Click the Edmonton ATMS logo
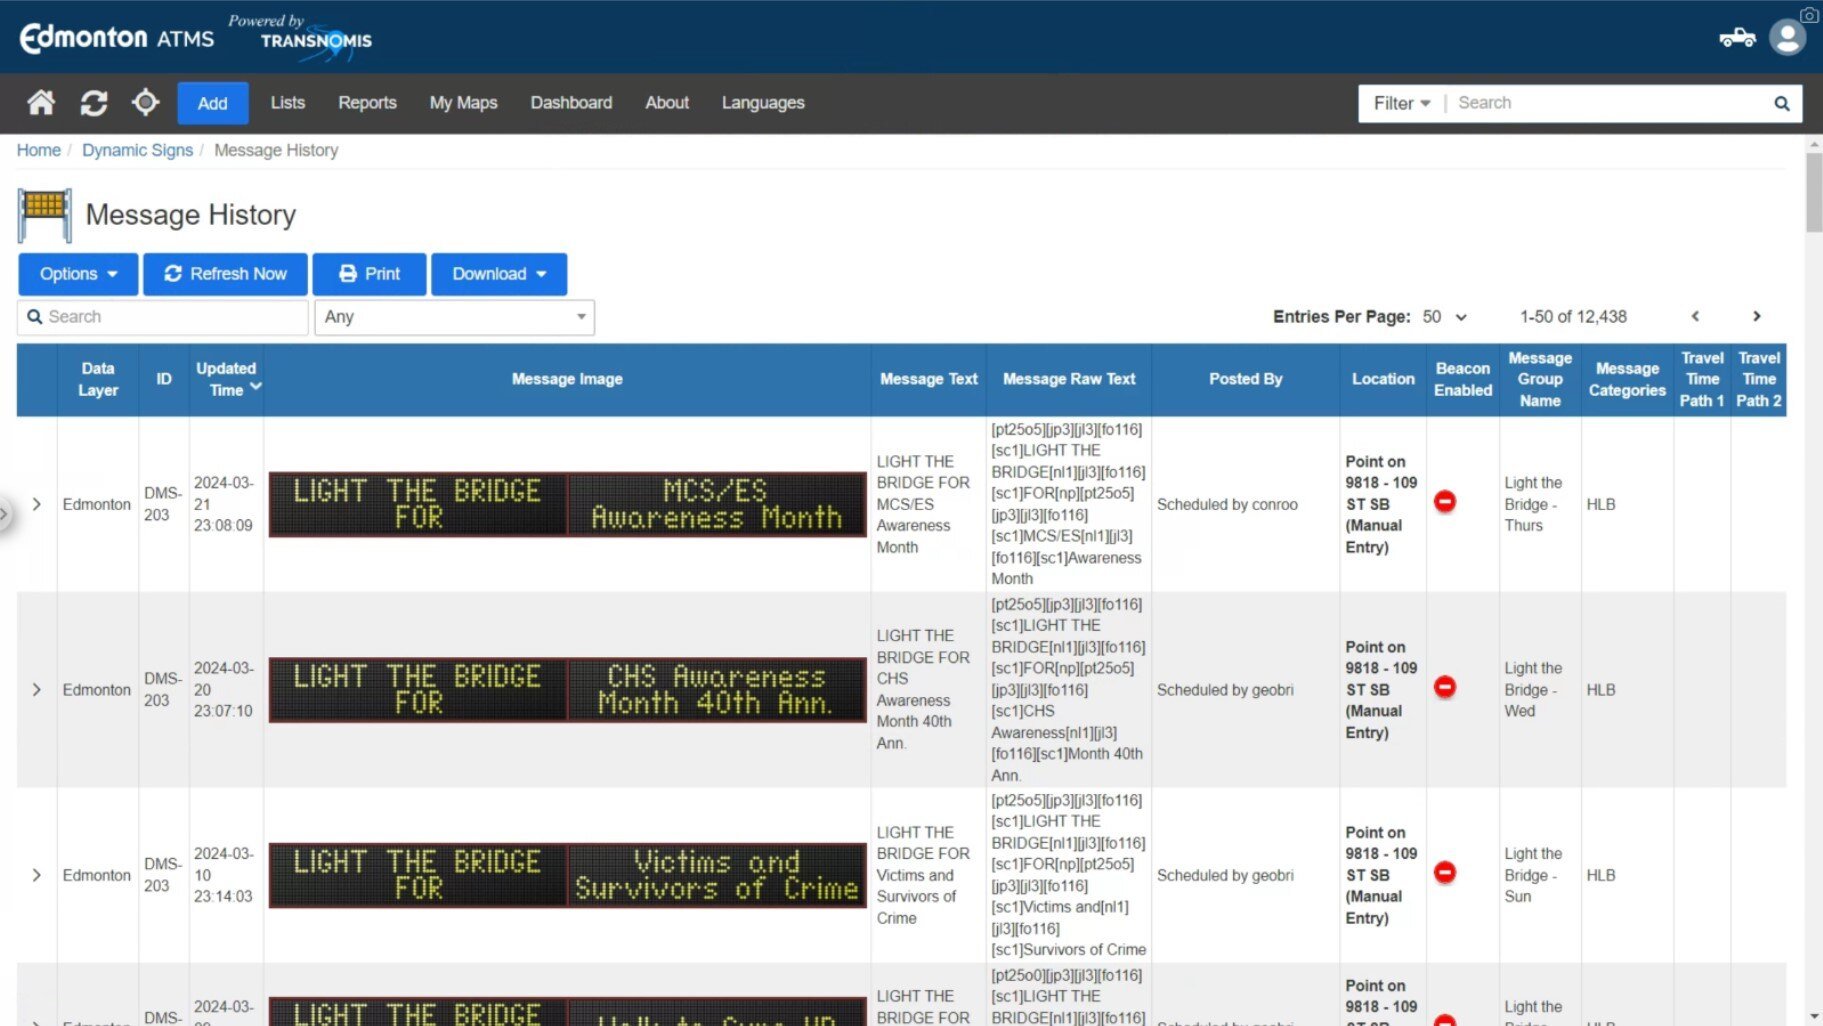Image resolution: width=1823 pixels, height=1026 pixels. (117, 38)
